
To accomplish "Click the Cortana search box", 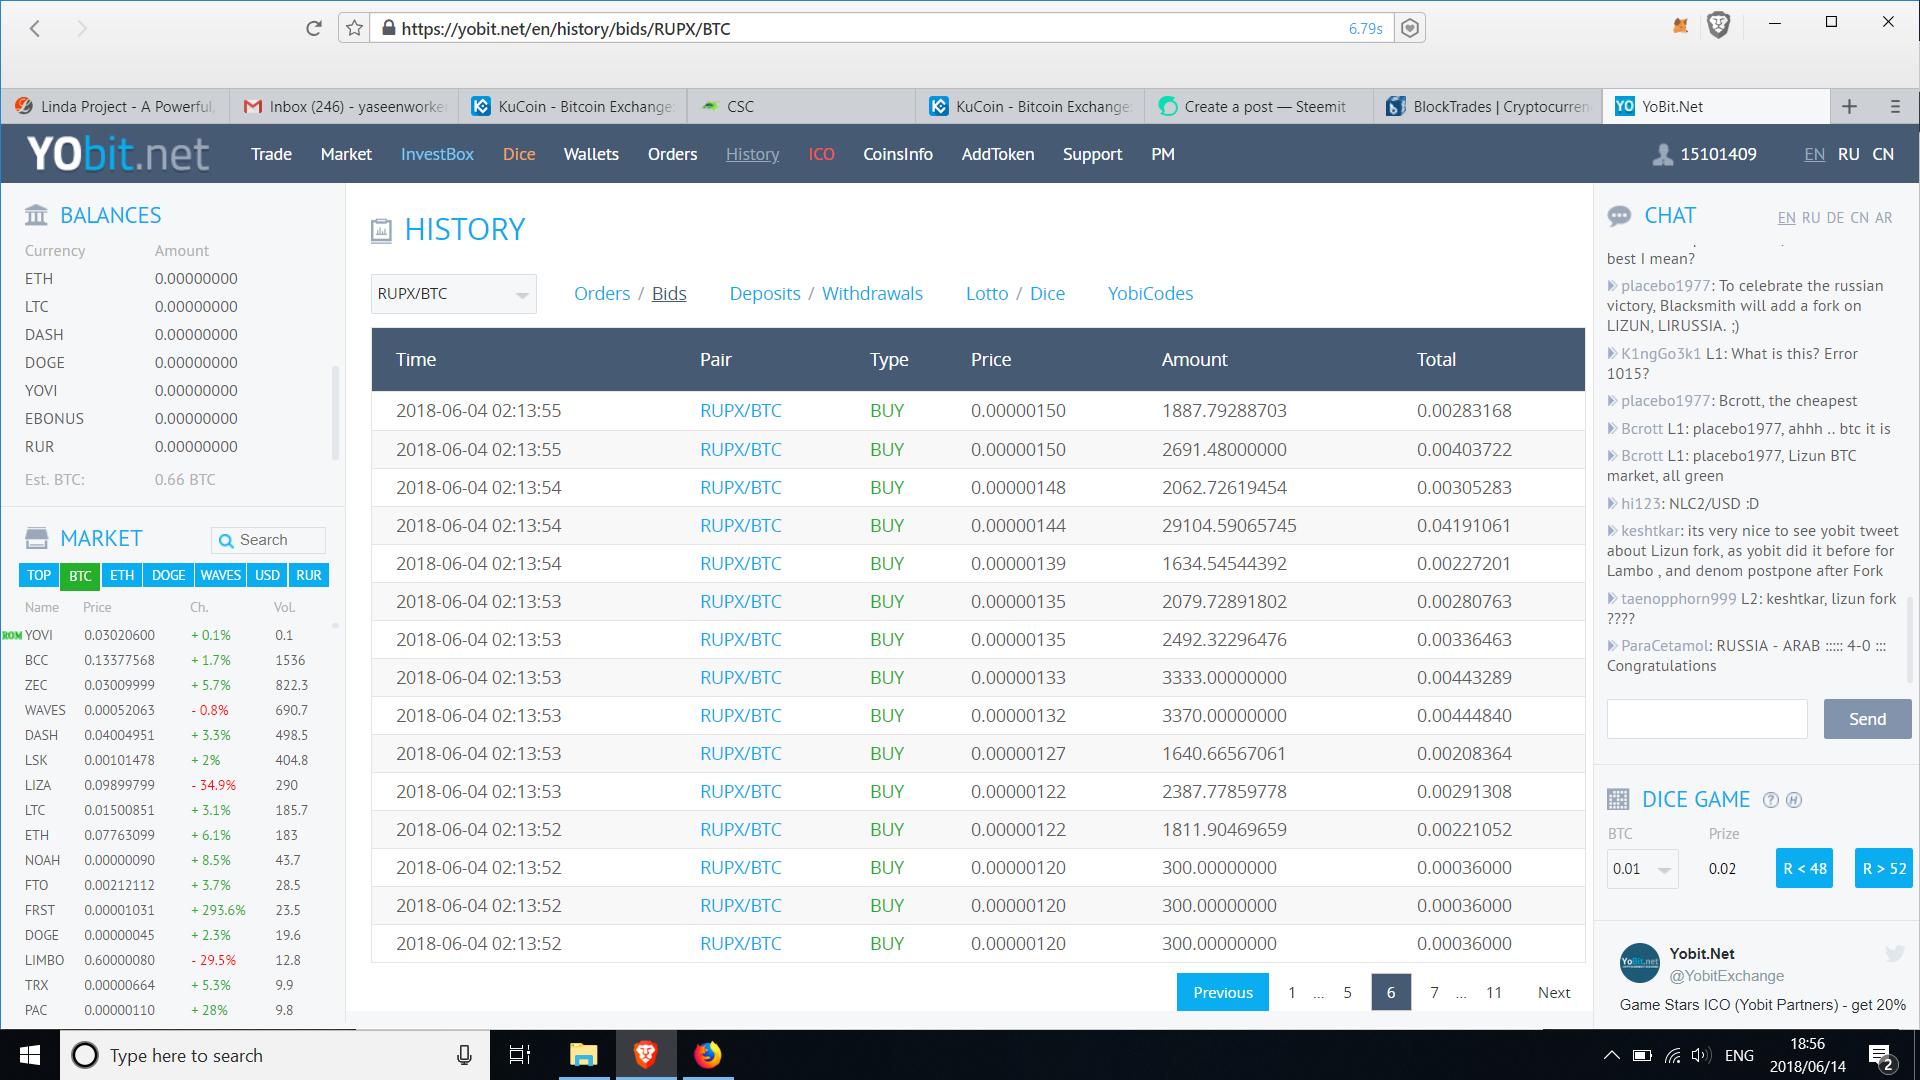I will pyautogui.click(x=275, y=1055).
